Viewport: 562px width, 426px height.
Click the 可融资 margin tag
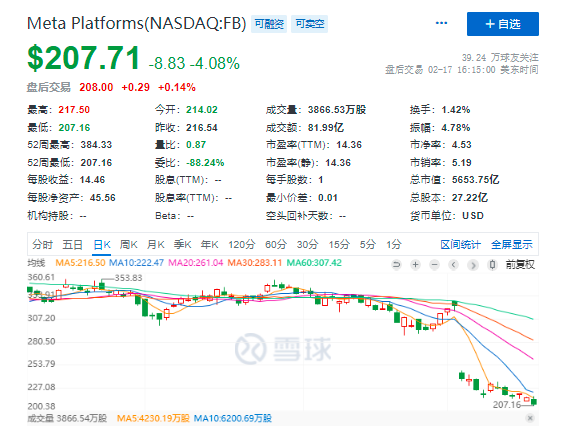(269, 24)
